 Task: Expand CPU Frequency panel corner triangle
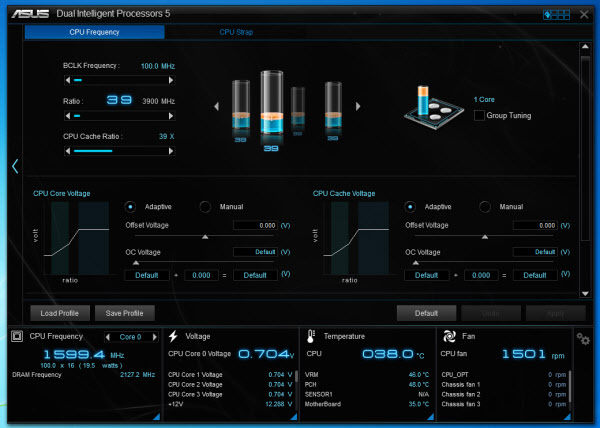click(x=156, y=417)
